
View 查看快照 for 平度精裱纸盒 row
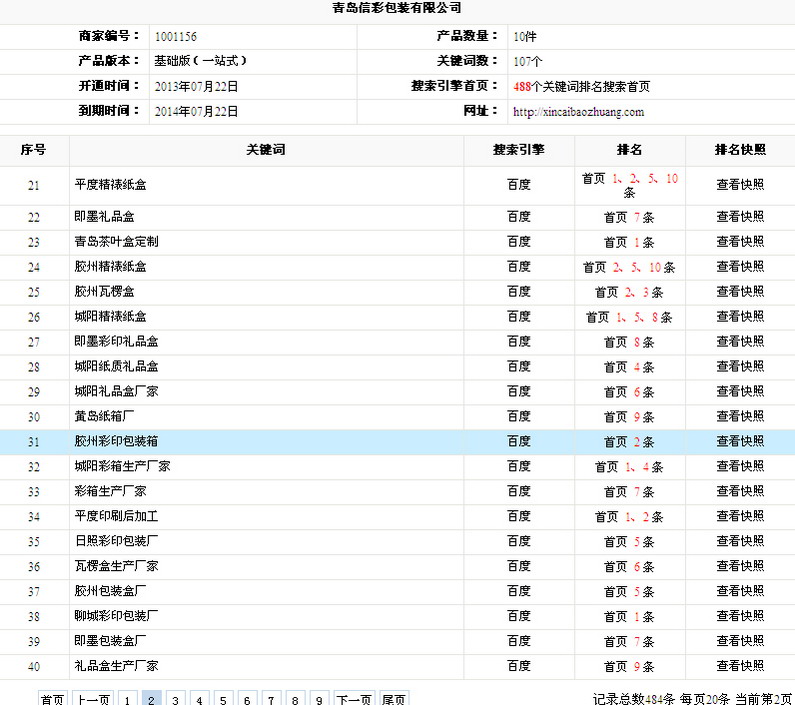pos(740,185)
